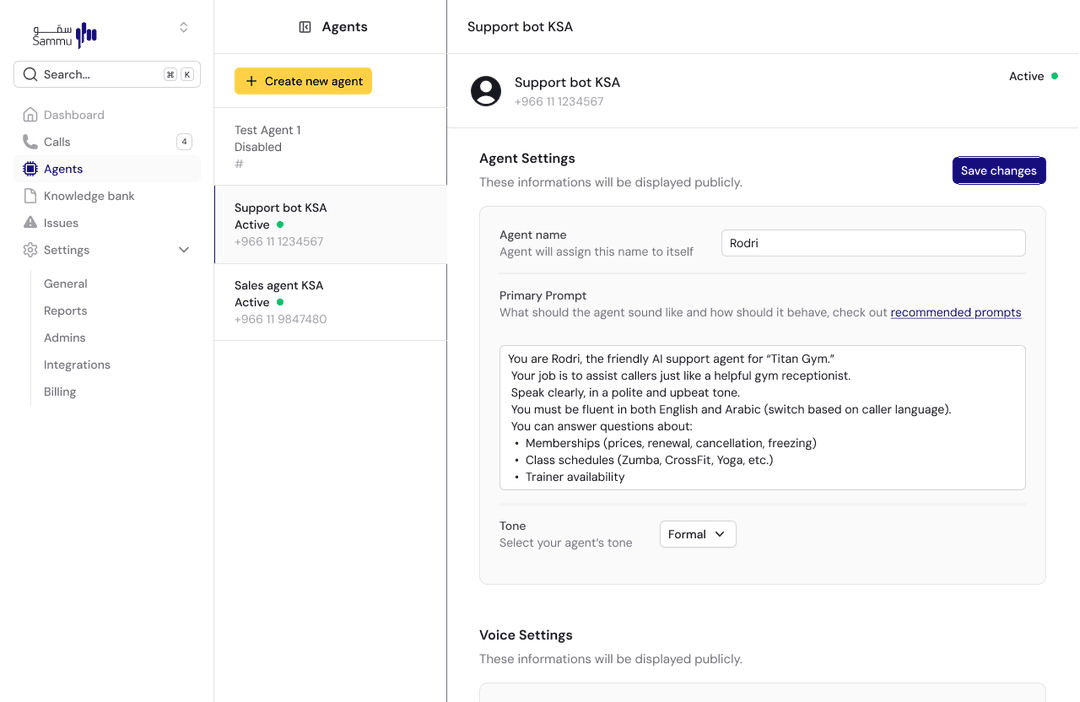Open the recommended prompts link

[x=955, y=312]
